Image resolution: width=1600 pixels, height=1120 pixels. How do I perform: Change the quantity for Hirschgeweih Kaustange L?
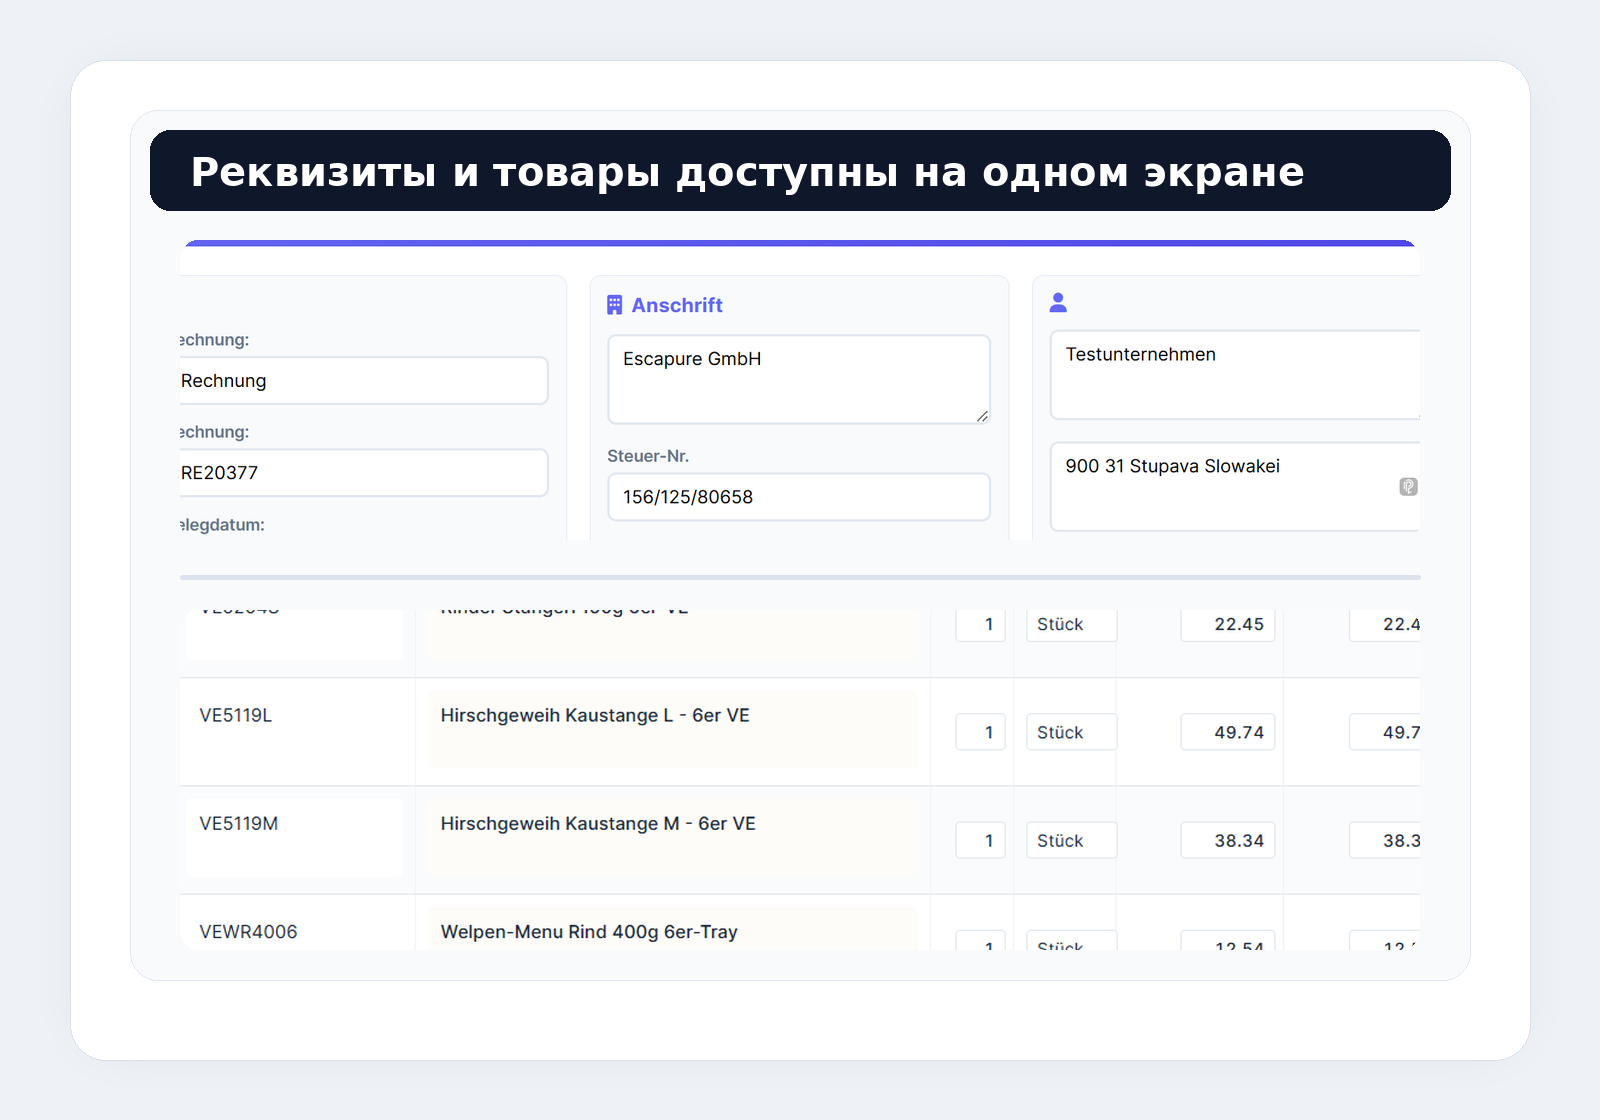(x=980, y=731)
